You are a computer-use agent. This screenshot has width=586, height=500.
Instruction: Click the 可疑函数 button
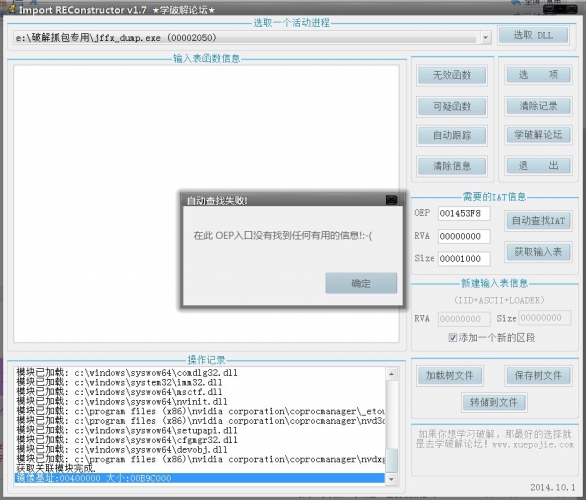(x=452, y=107)
